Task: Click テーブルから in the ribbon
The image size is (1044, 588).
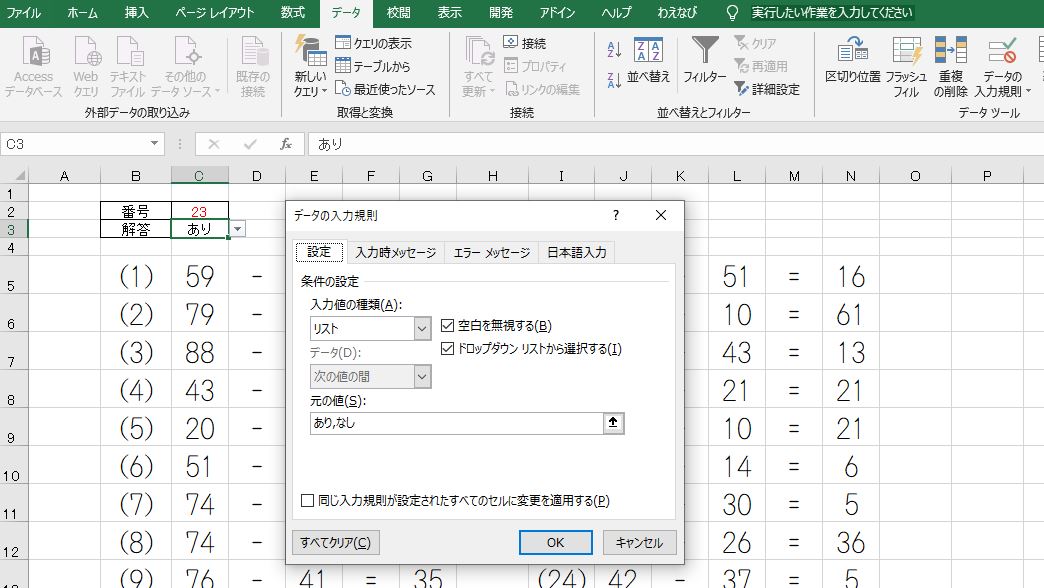Action: click(x=373, y=66)
